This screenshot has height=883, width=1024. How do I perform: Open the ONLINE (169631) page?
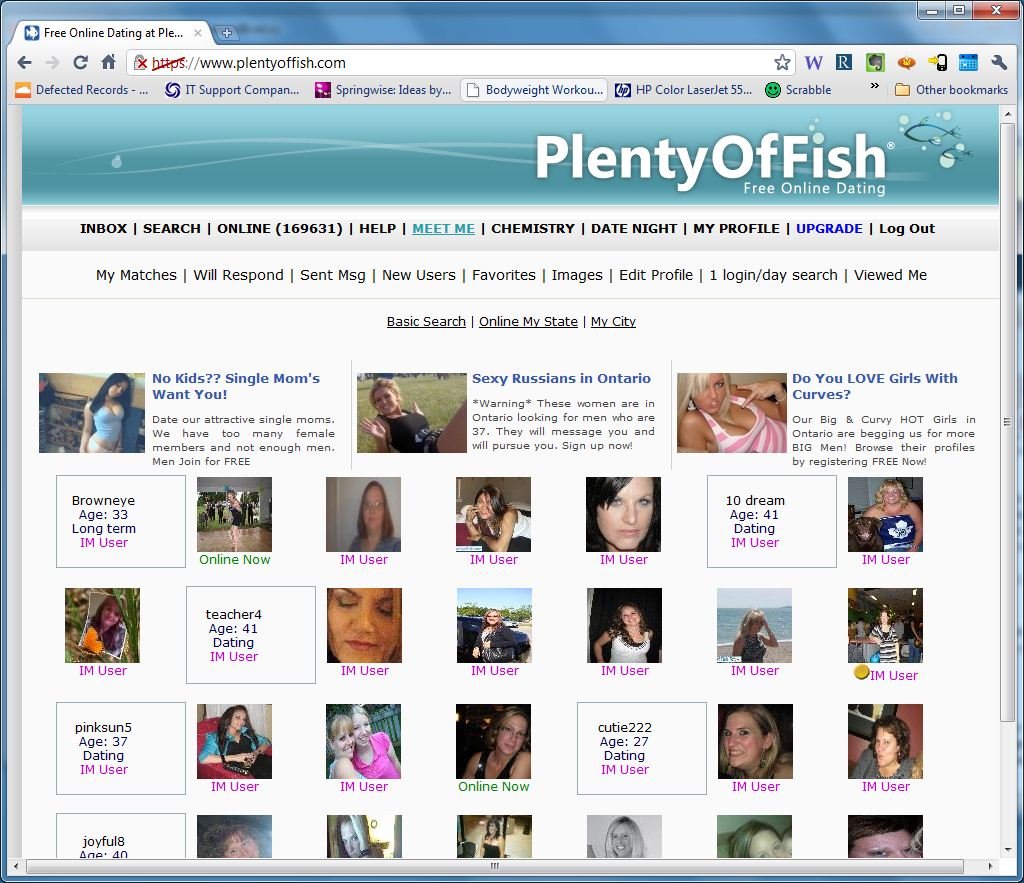coord(280,229)
